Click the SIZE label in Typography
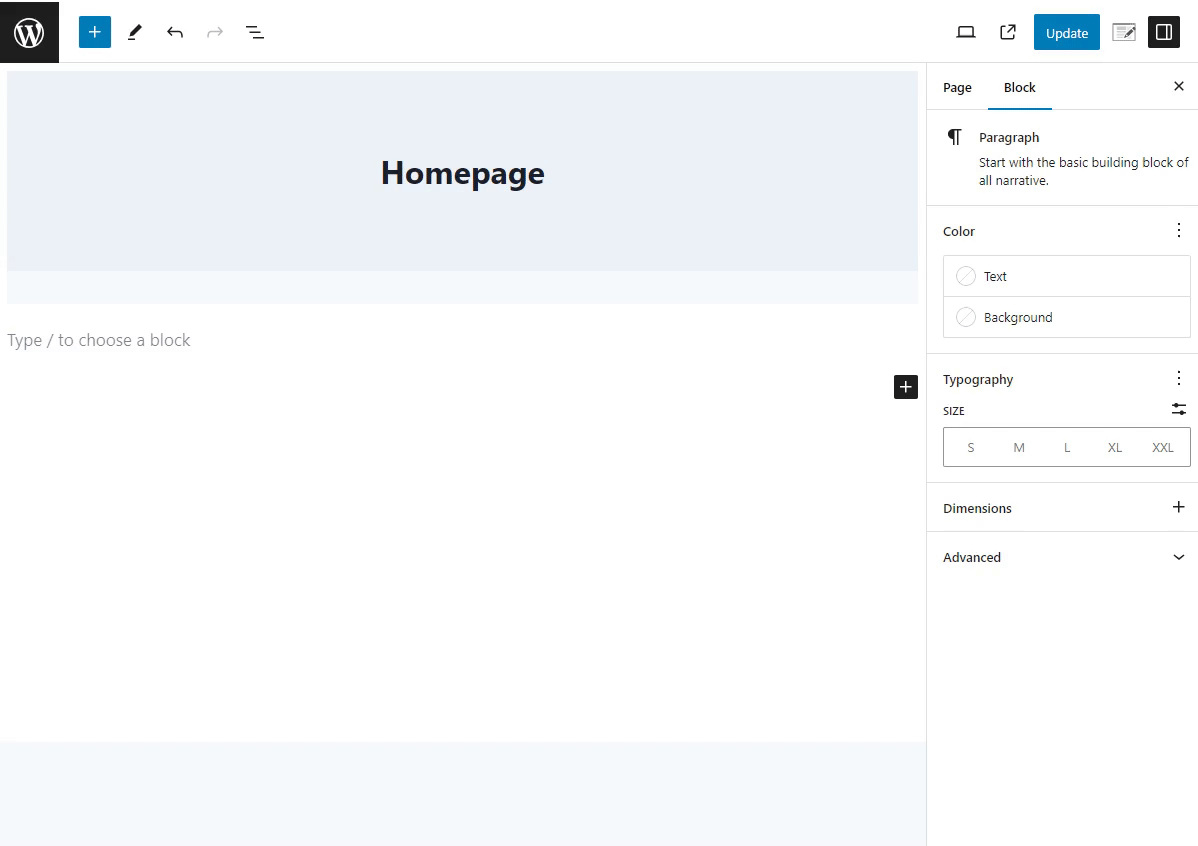The width and height of the screenshot is (1198, 846). tap(954, 411)
